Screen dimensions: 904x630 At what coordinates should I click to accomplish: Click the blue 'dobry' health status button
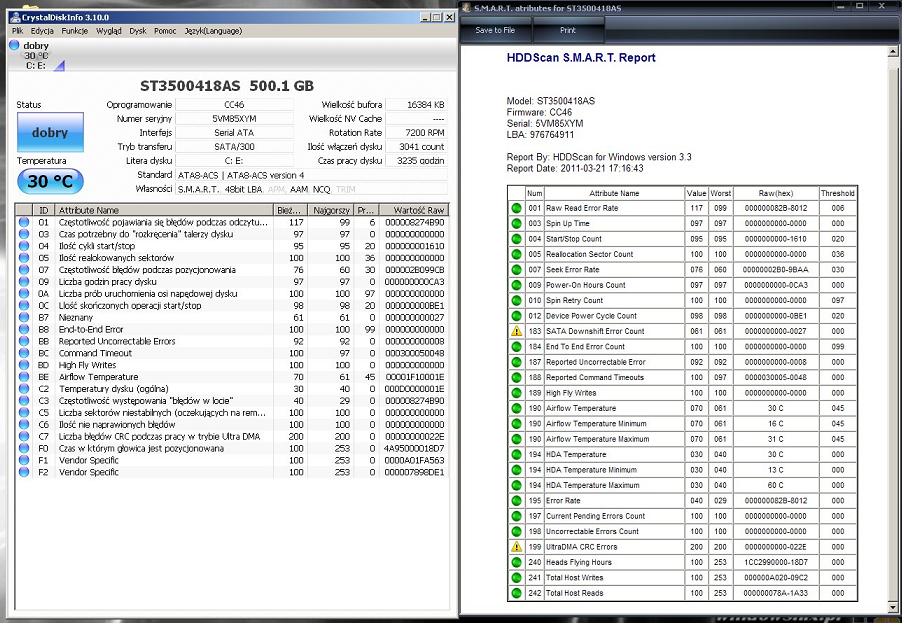50,132
